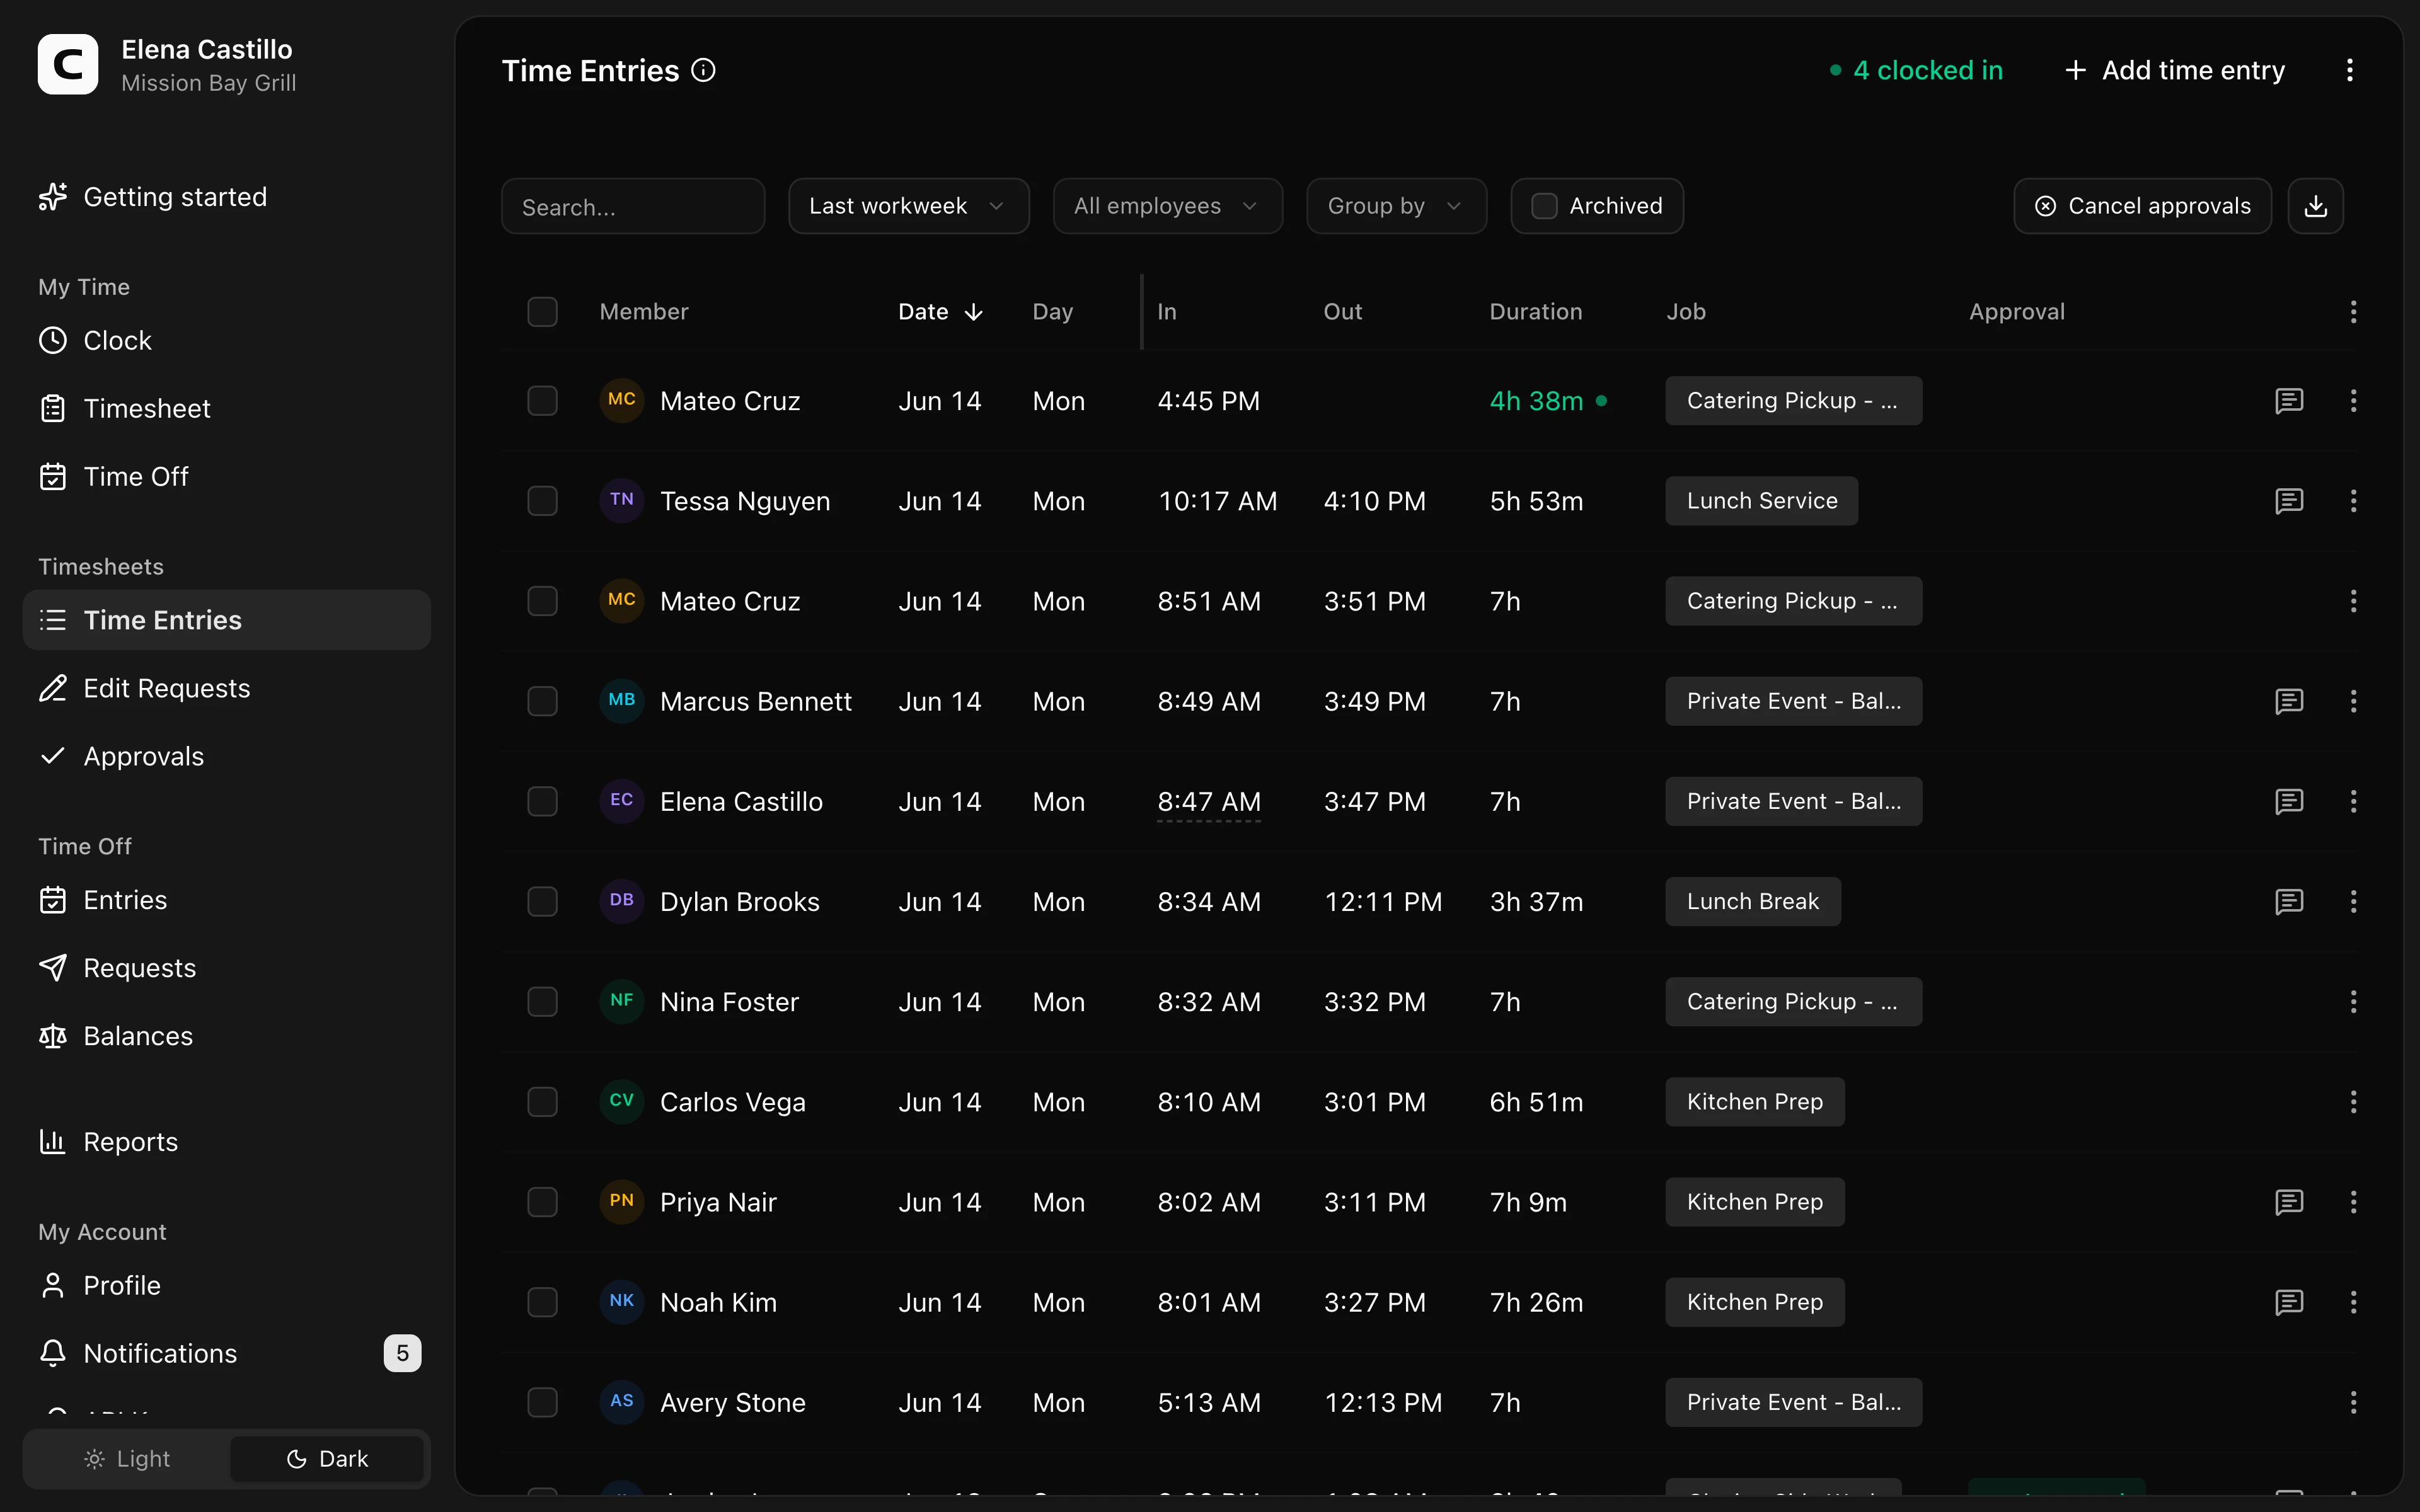Check the Archived filter checkbox
2420x1512 pixels.
click(1544, 206)
